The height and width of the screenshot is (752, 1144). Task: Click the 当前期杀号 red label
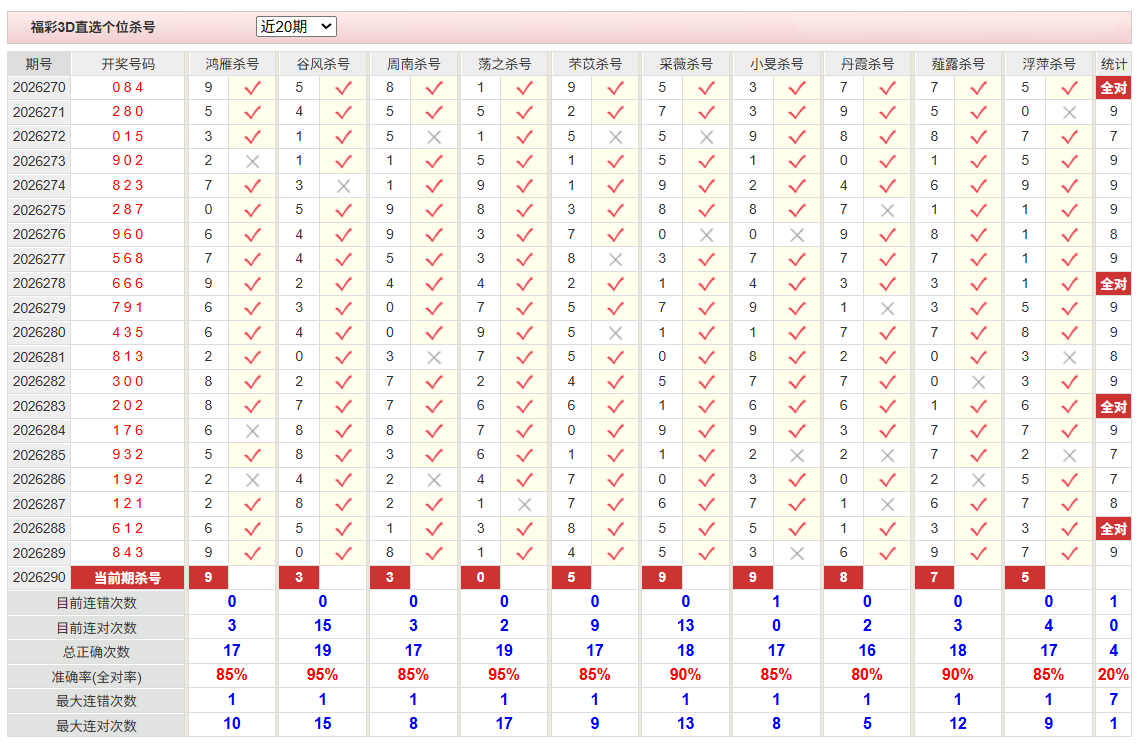click(x=128, y=578)
